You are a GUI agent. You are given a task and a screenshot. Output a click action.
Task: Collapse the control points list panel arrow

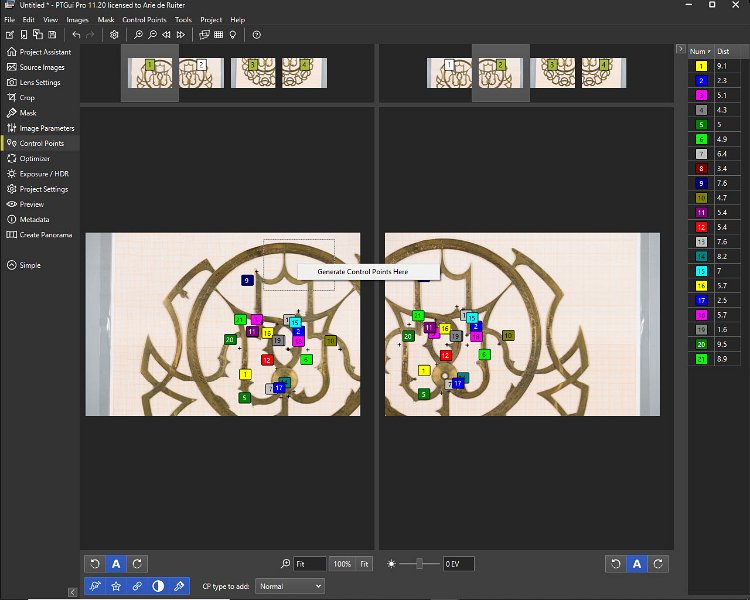tap(680, 50)
